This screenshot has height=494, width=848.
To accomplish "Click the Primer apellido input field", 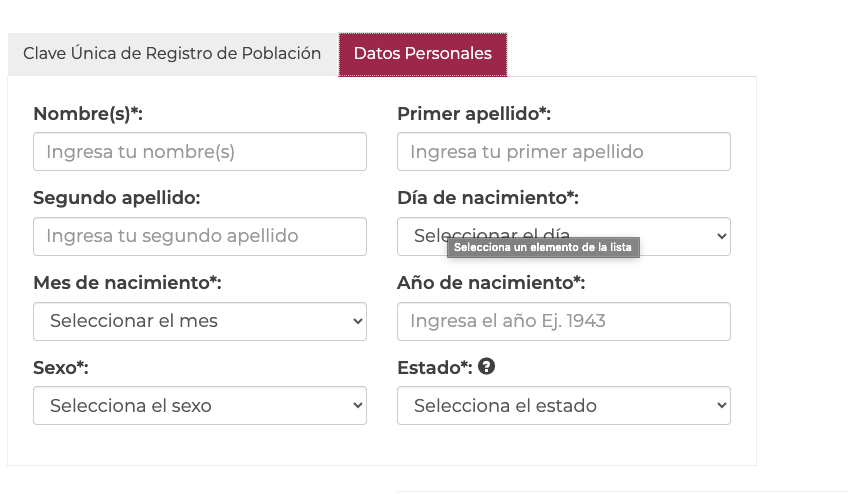I will [x=563, y=152].
